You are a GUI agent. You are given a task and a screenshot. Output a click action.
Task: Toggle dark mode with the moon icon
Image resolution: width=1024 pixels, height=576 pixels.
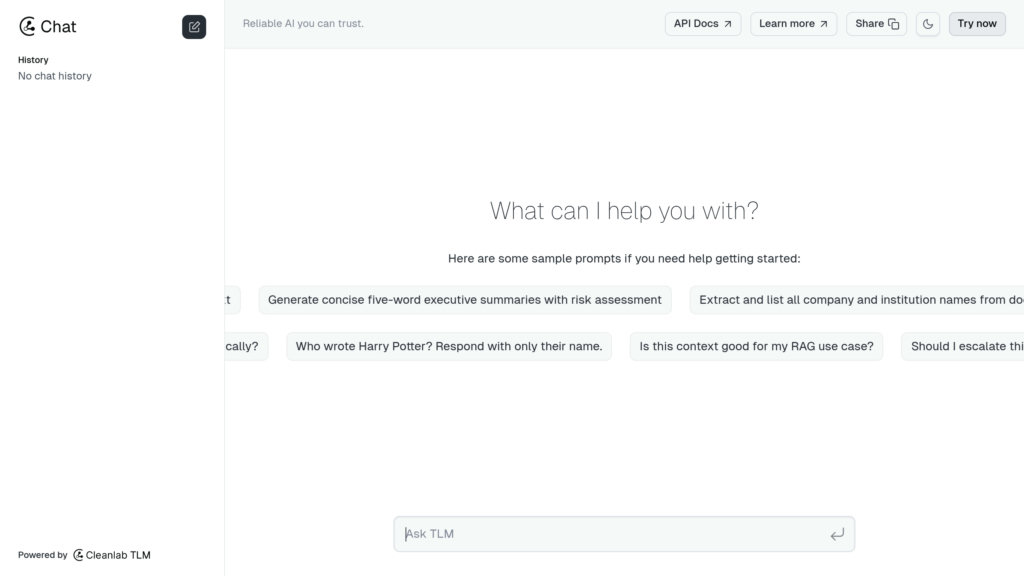click(927, 24)
